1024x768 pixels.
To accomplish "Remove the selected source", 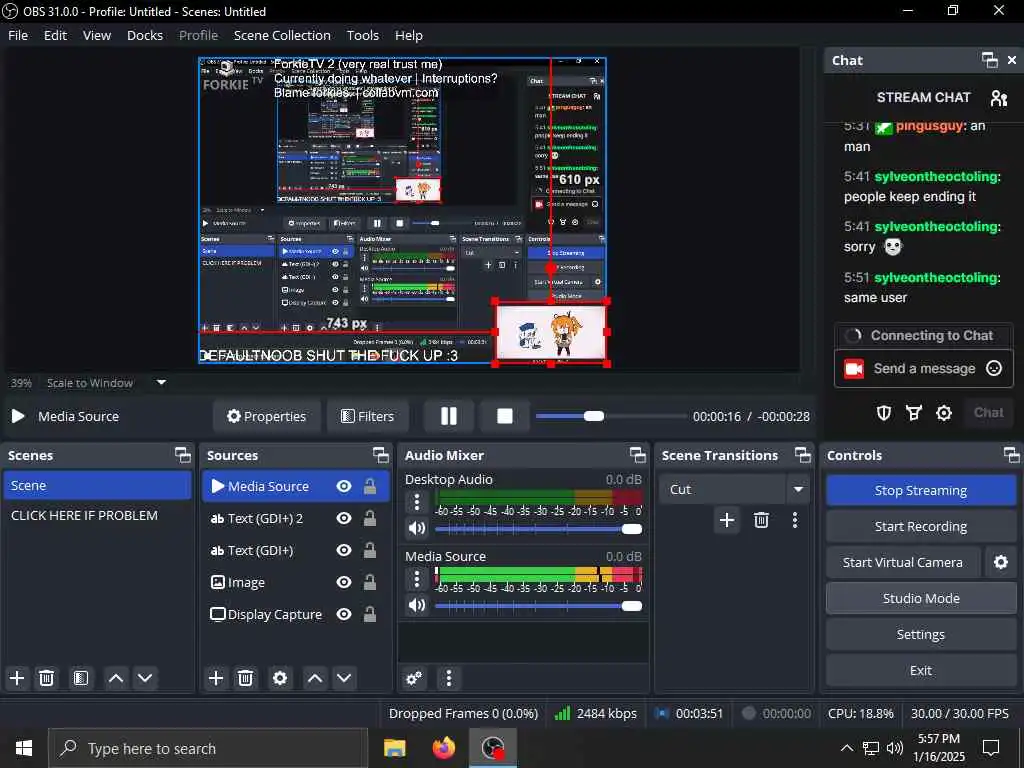I will 245,678.
